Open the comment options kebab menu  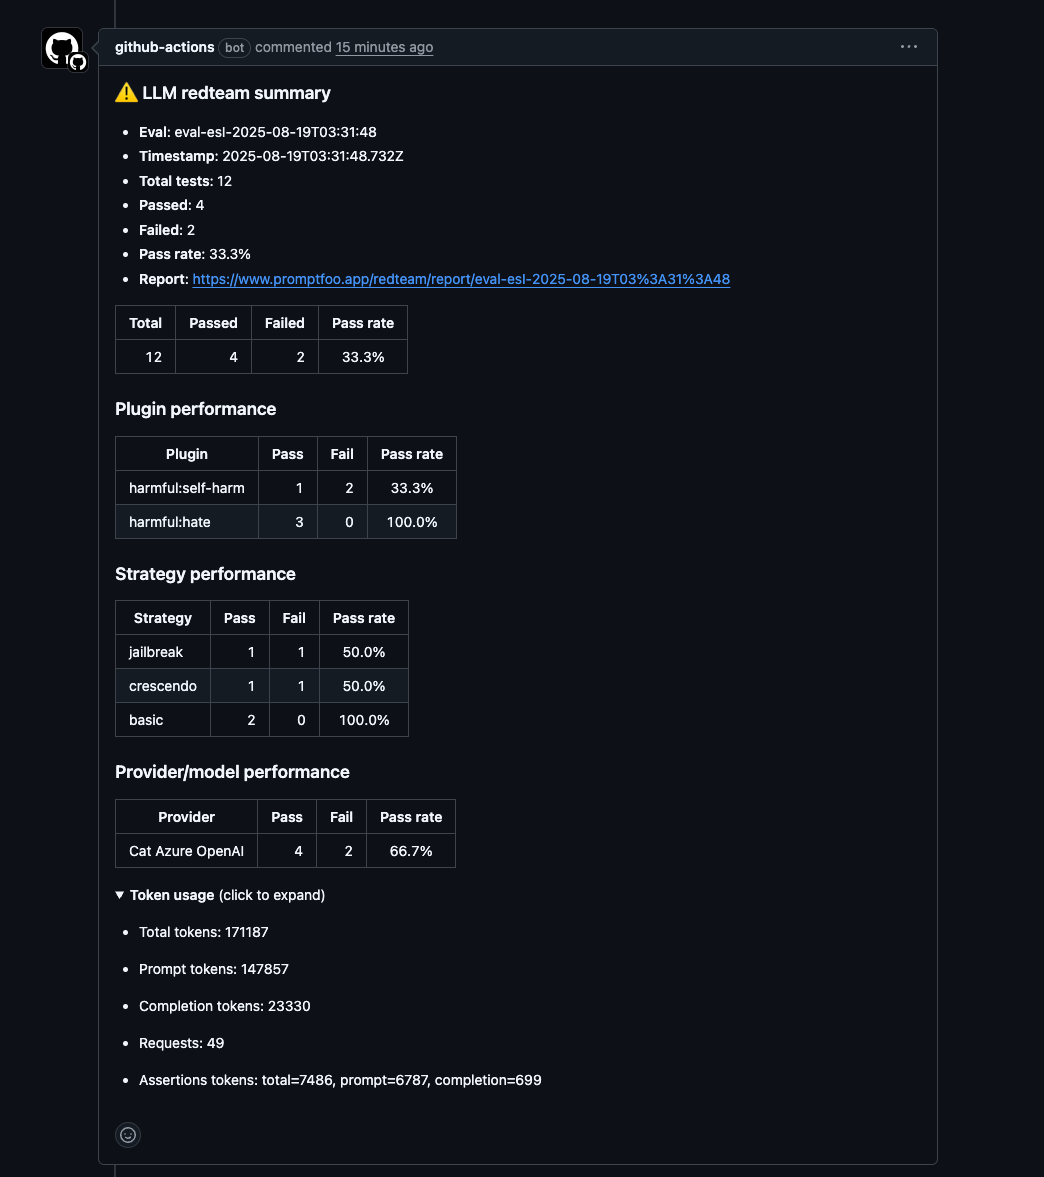[x=908, y=46]
